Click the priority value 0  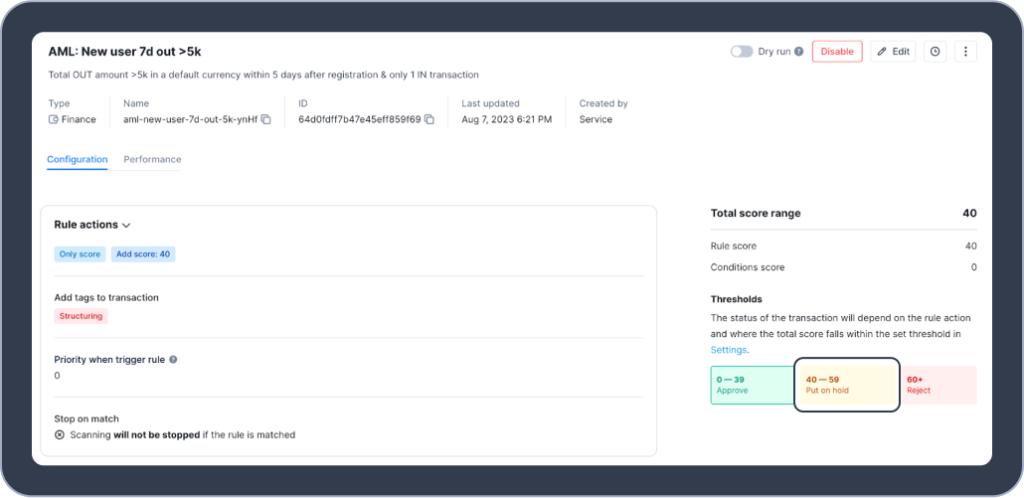[57, 376]
